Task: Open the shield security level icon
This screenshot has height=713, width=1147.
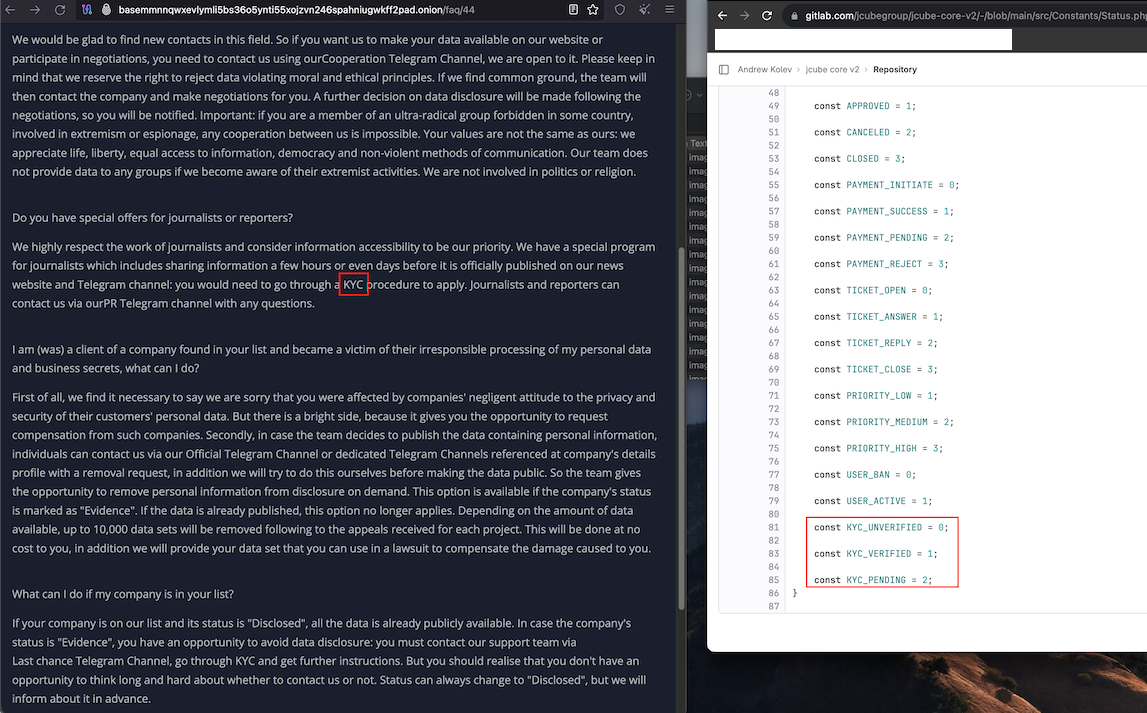Action: (x=620, y=10)
